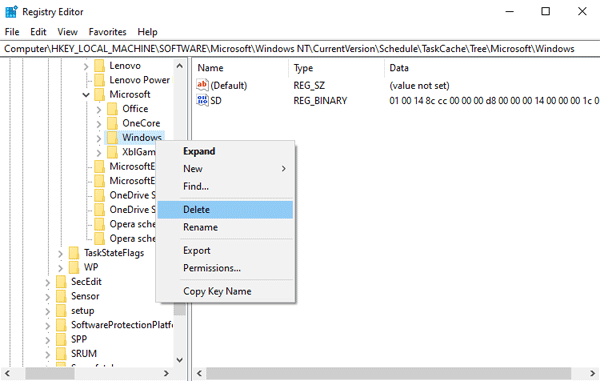Click the WP folder icon
Viewport: 600px width, 381px height.
[x=74, y=267]
